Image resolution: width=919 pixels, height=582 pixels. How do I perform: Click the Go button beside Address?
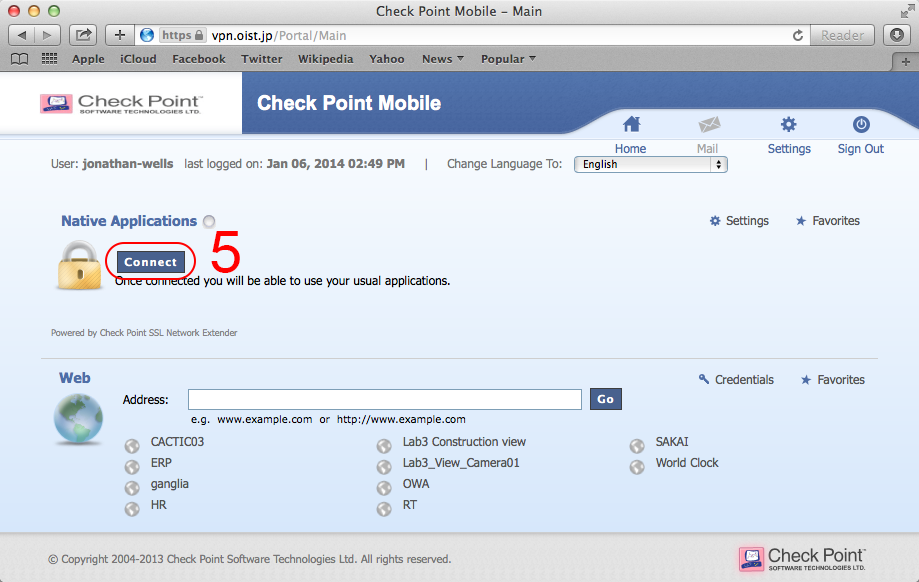[605, 399]
